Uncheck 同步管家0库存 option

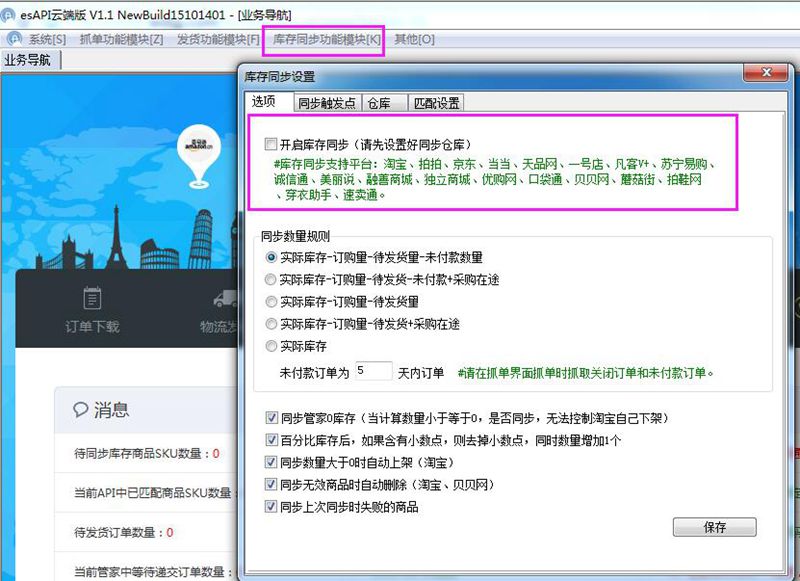click(x=271, y=418)
